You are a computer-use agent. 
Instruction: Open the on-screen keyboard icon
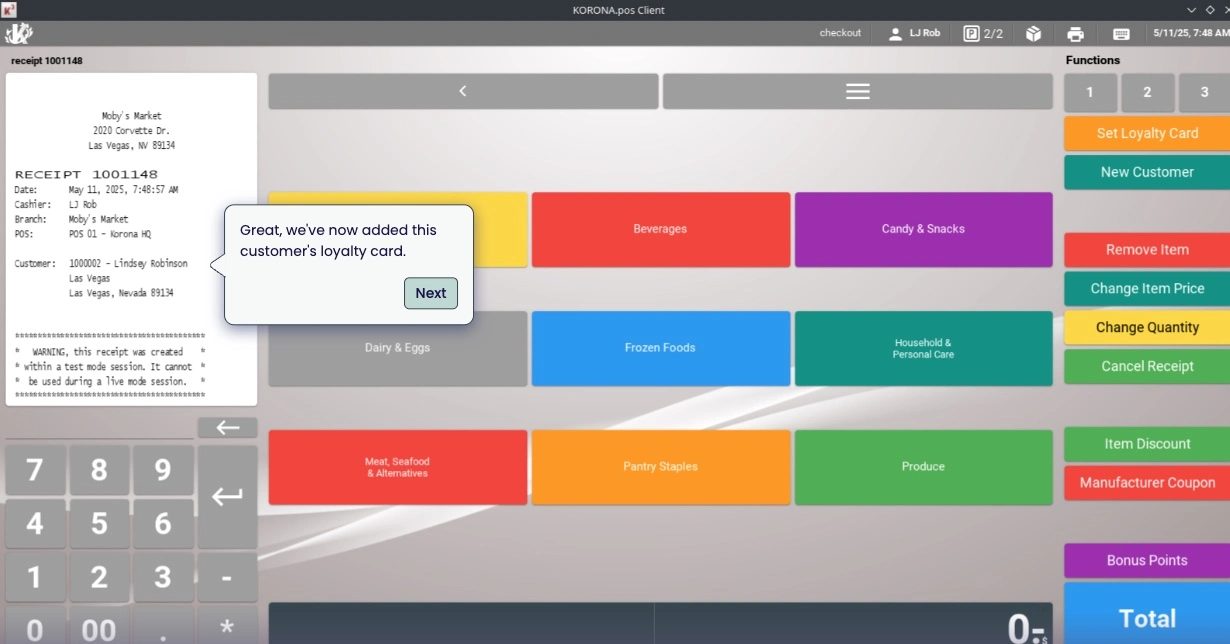(1121, 33)
